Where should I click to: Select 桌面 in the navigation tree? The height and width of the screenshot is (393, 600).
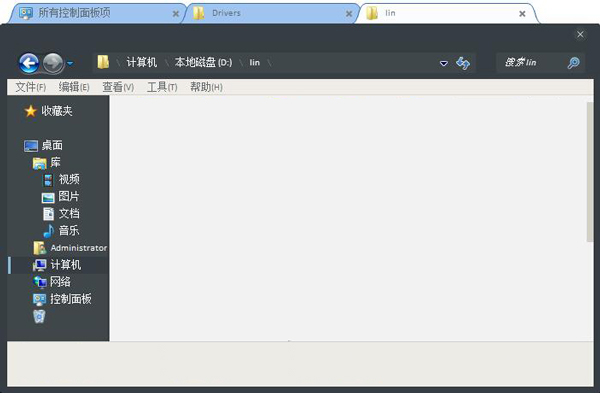click(x=52, y=145)
